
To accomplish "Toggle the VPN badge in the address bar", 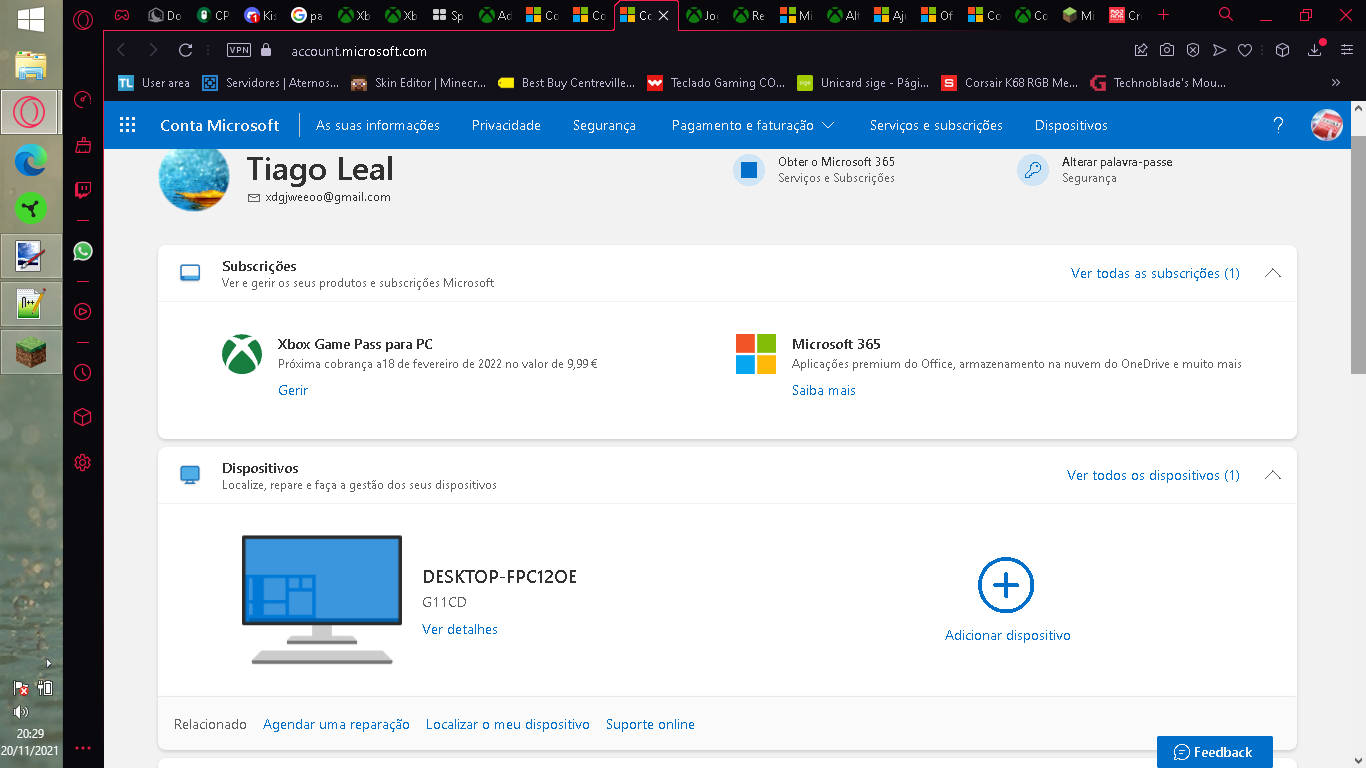I will coord(239,50).
